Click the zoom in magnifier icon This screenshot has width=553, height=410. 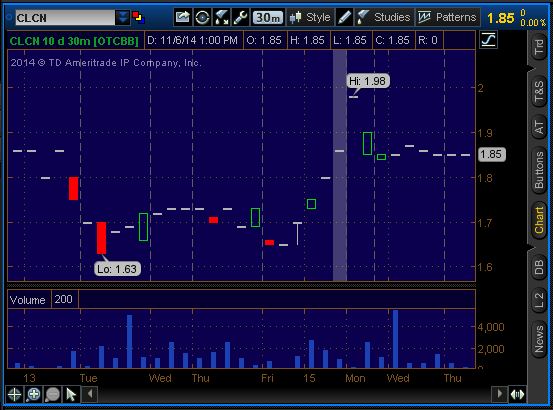[x=34, y=394]
